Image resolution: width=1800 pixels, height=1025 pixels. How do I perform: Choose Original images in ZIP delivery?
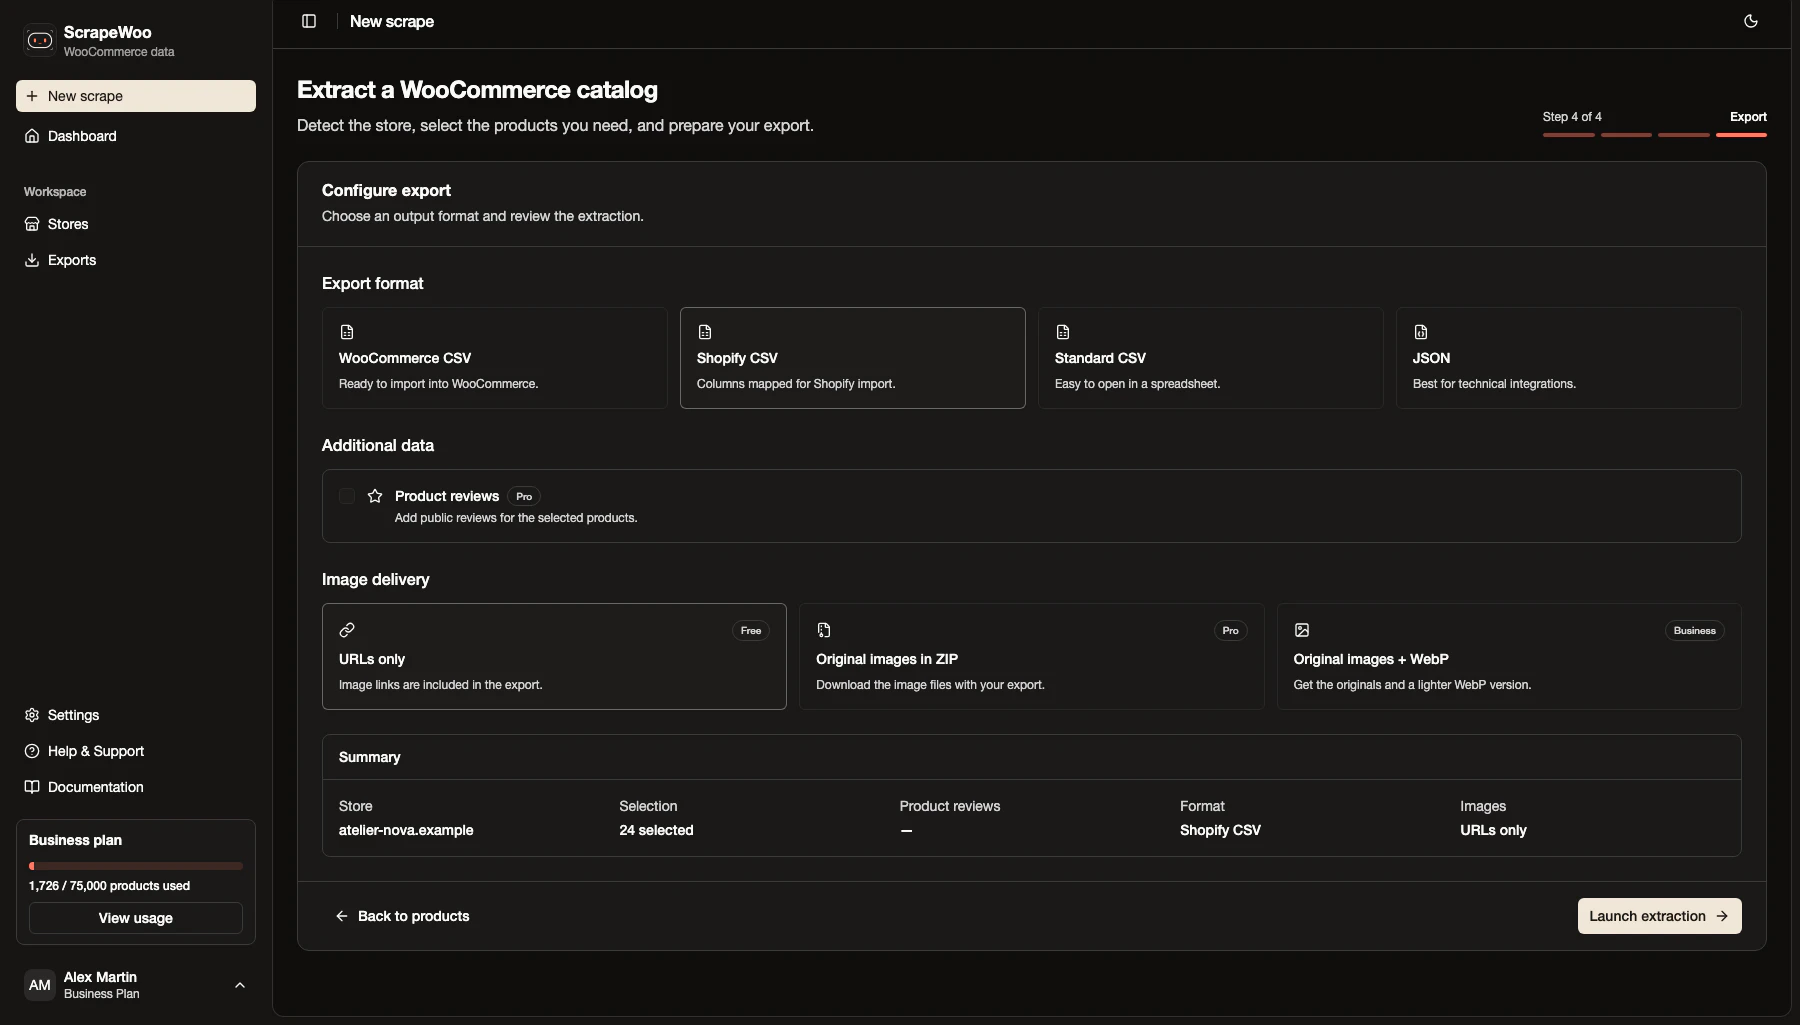click(x=1032, y=656)
